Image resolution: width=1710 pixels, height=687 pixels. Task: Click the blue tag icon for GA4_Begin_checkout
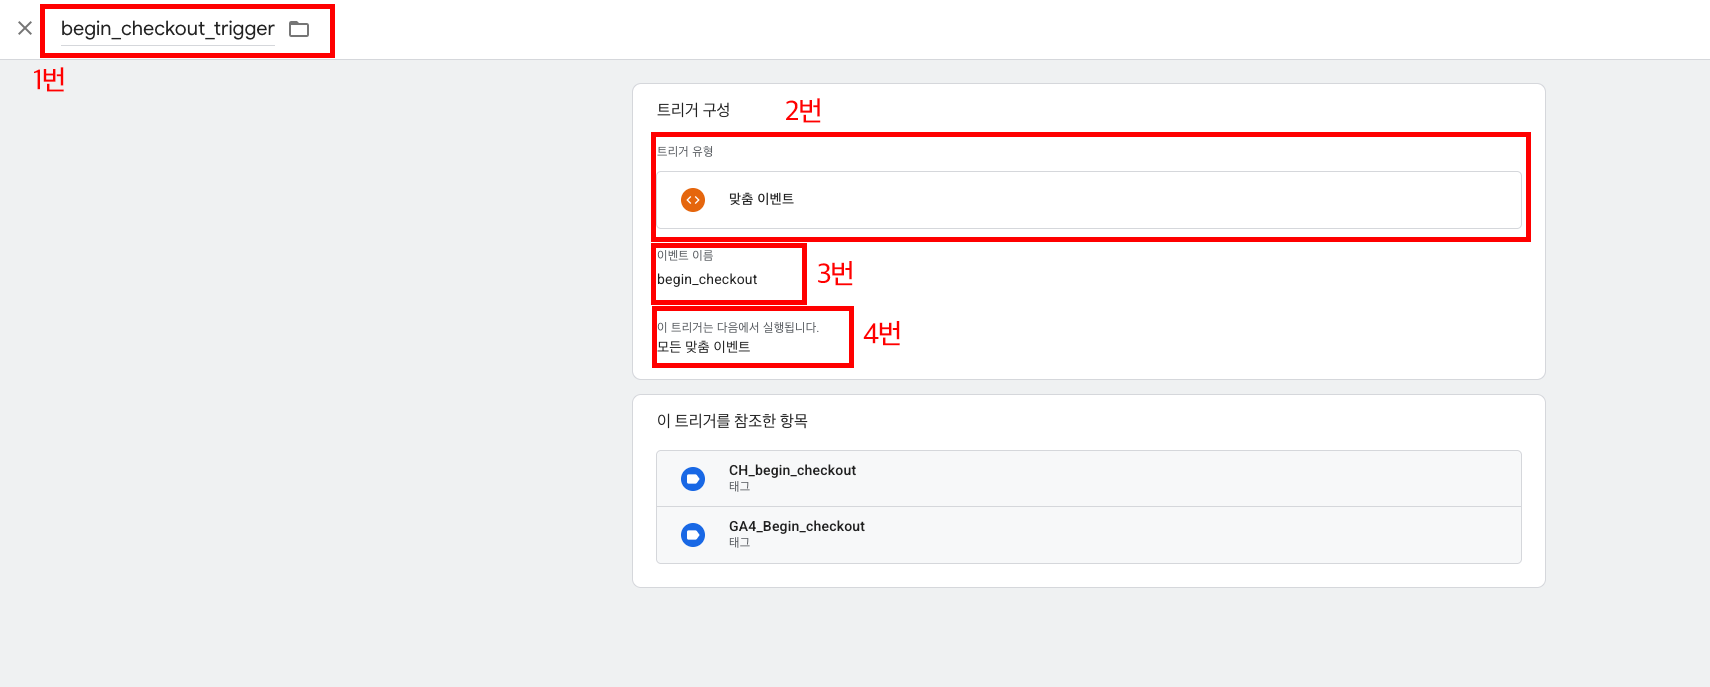point(692,535)
